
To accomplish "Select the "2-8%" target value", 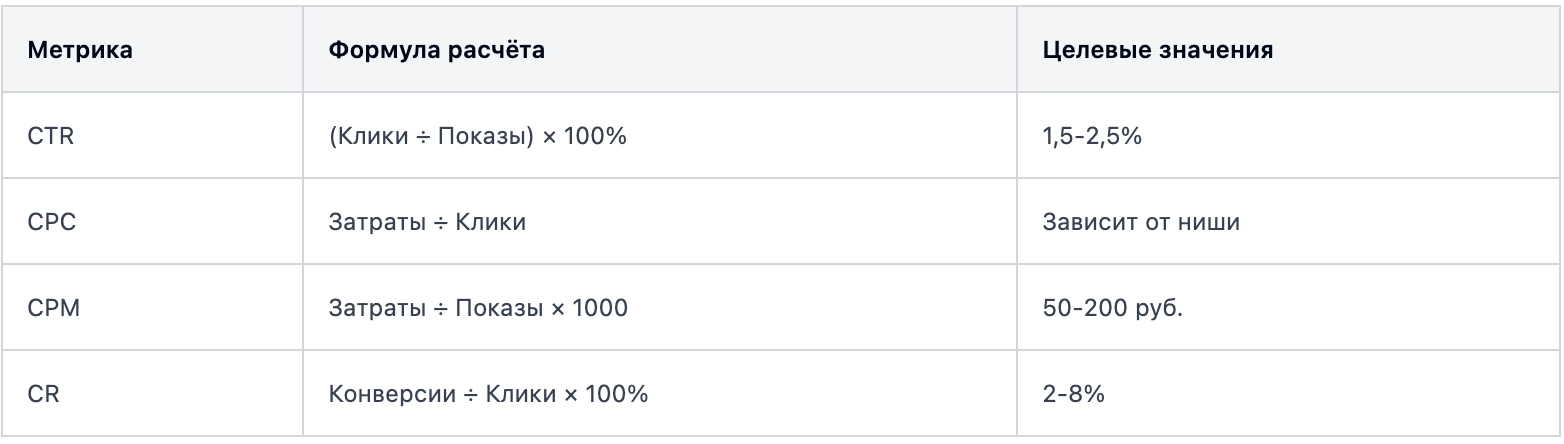I will pyautogui.click(x=1073, y=394).
